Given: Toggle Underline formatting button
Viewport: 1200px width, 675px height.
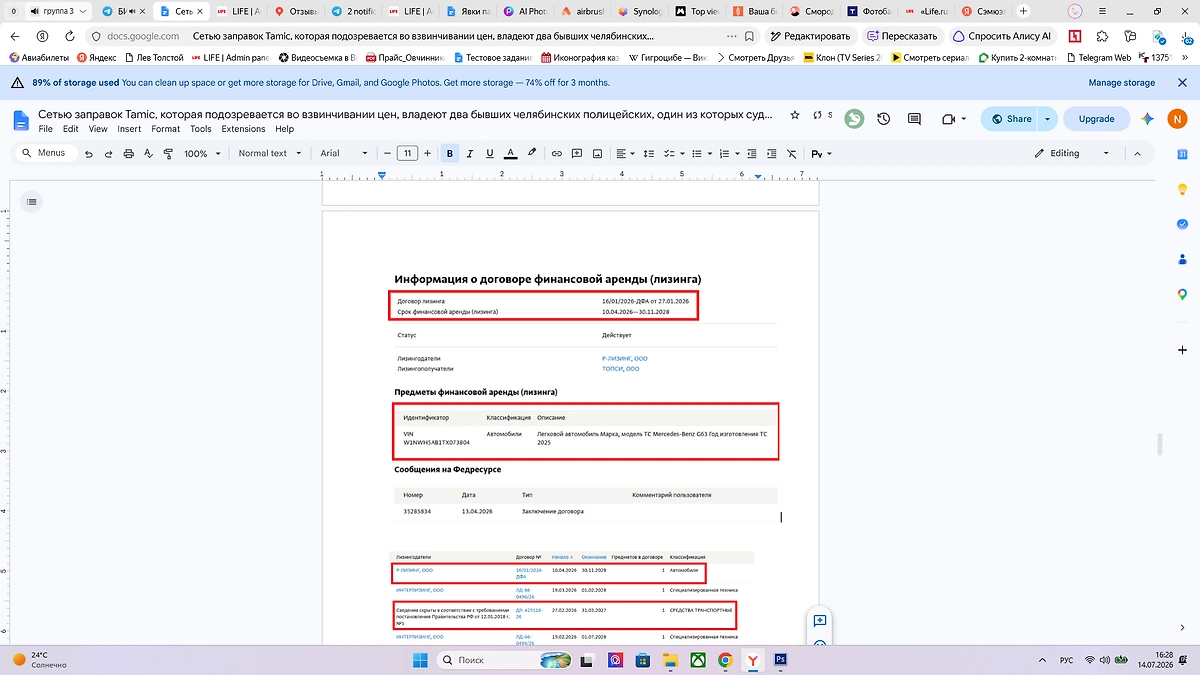Looking at the screenshot, I should (x=490, y=154).
